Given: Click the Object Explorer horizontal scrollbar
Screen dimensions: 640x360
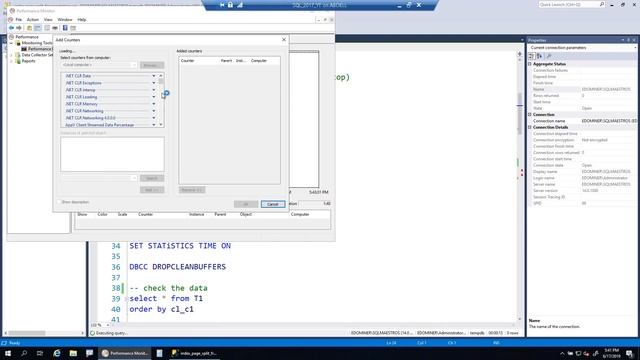Looking at the screenshot, I should pos(44,333).
